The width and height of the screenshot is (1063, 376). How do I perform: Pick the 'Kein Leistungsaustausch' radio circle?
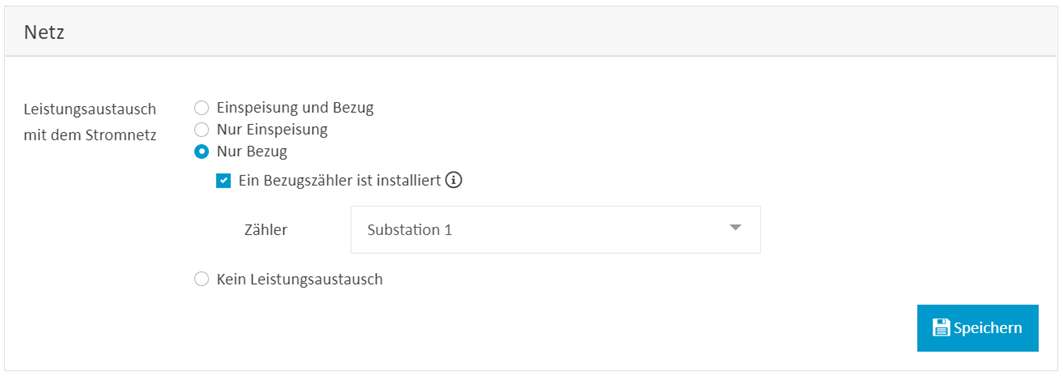201,279
